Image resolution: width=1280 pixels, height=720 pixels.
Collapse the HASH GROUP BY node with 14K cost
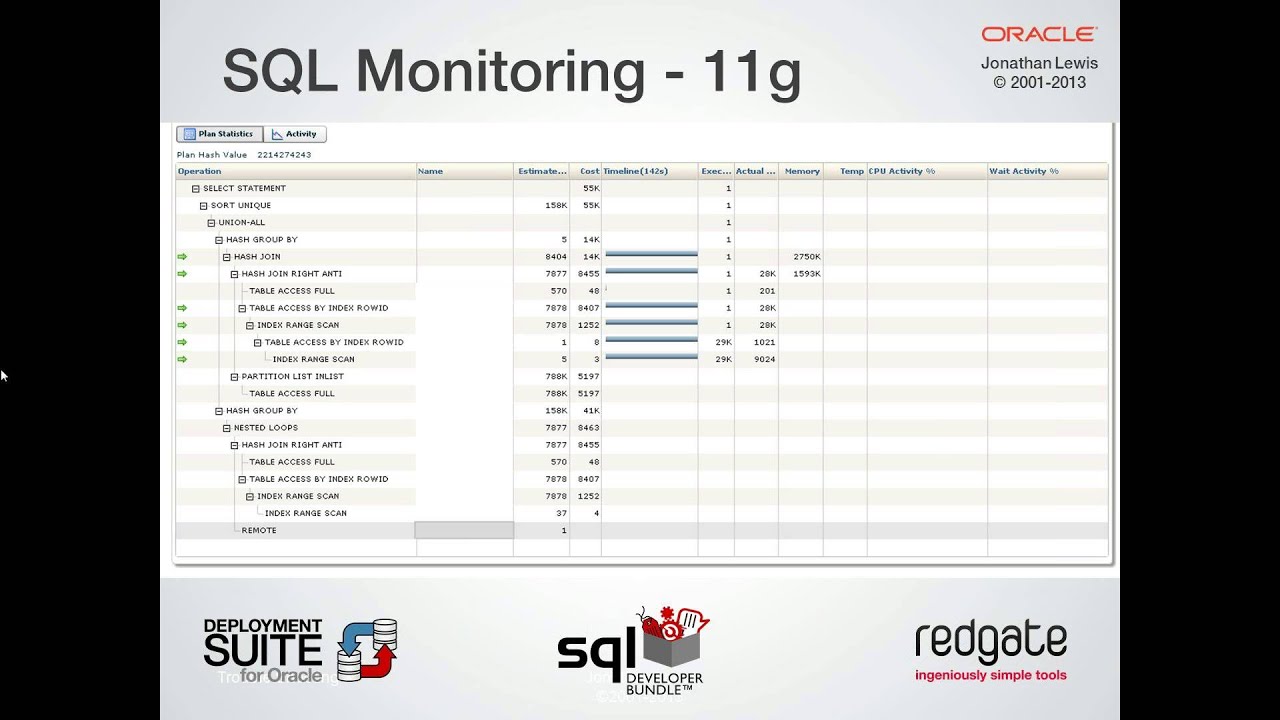pyautogui.click(x=219, y=240)
